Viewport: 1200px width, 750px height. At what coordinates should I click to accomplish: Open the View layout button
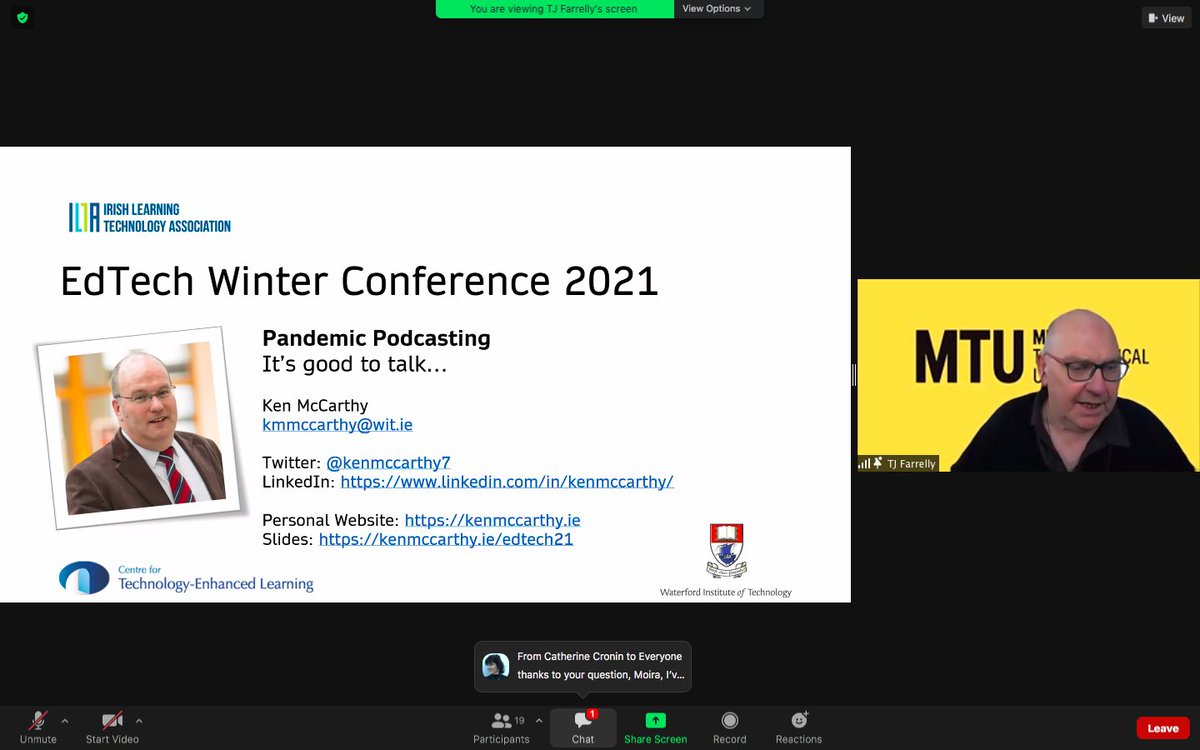click(x=1166, y=18)
